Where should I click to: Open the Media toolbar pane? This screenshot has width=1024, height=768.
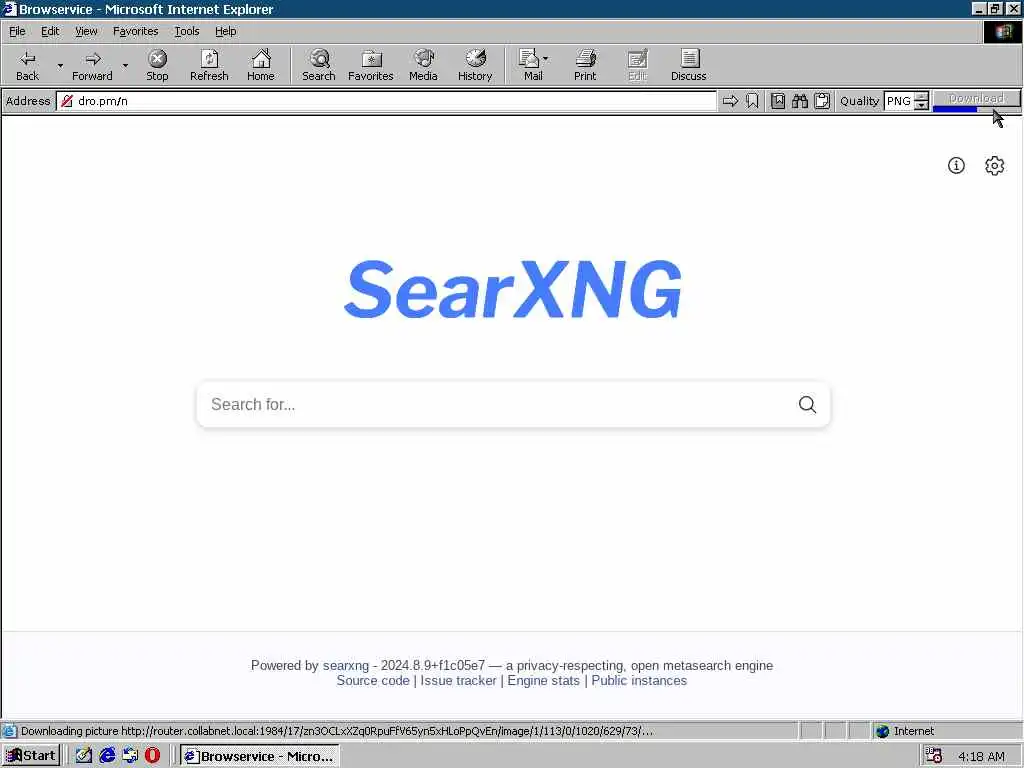tap(423, 65)
